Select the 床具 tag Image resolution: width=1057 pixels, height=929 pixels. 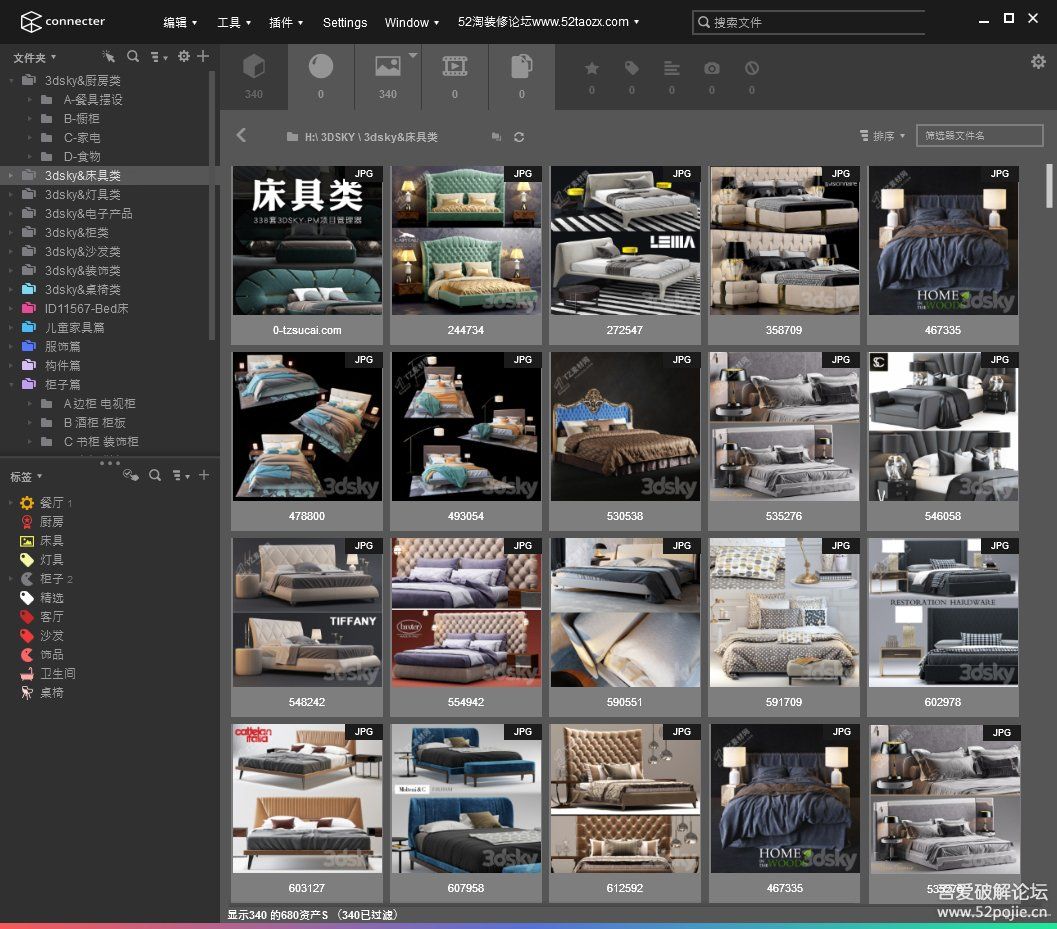(52, 541)
